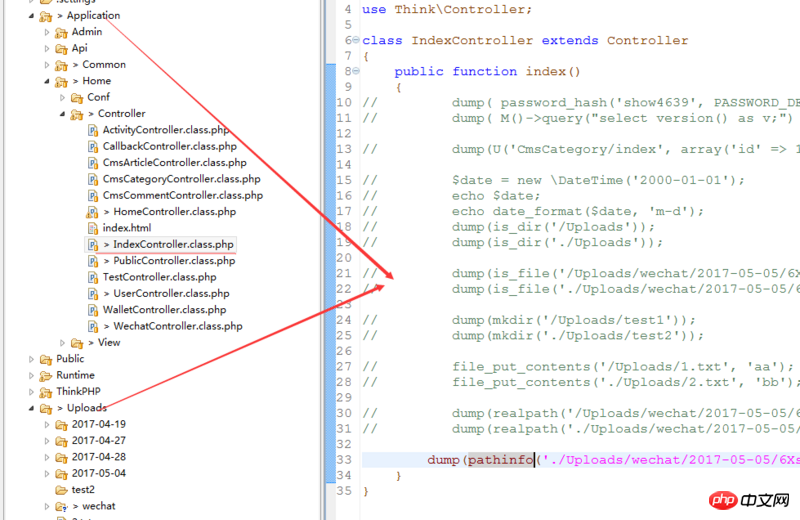This screenshot has width=800, height=520.
Task: Collapse the Home folder arrow
Action: point(47,81)
